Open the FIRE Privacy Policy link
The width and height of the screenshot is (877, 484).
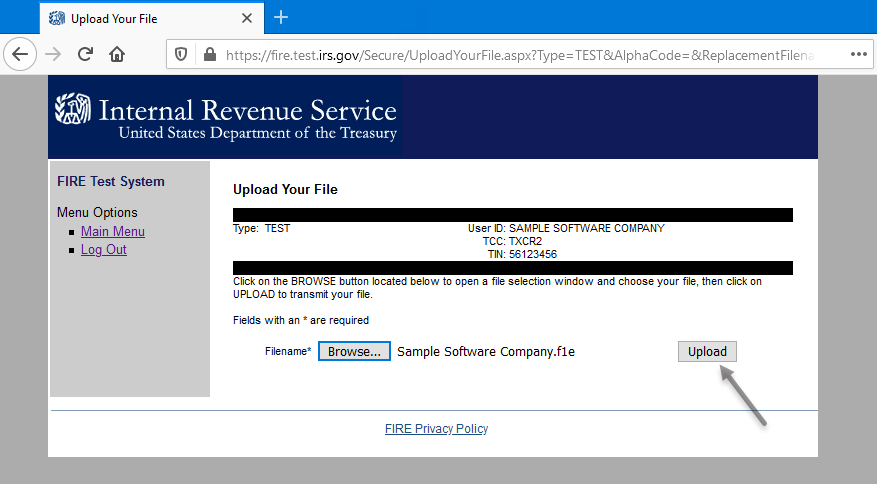[436, 429]
